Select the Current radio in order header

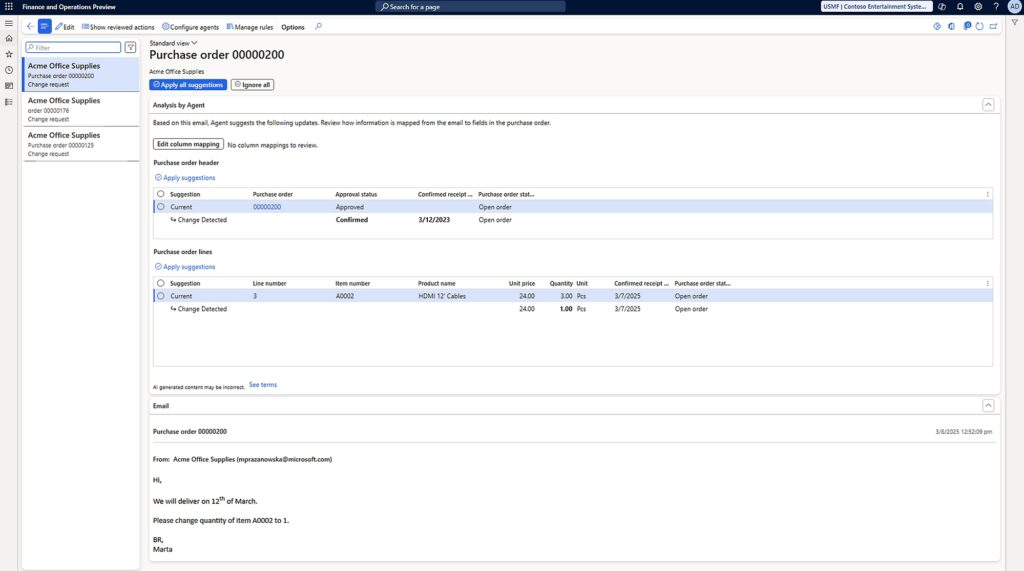point(161,207)
